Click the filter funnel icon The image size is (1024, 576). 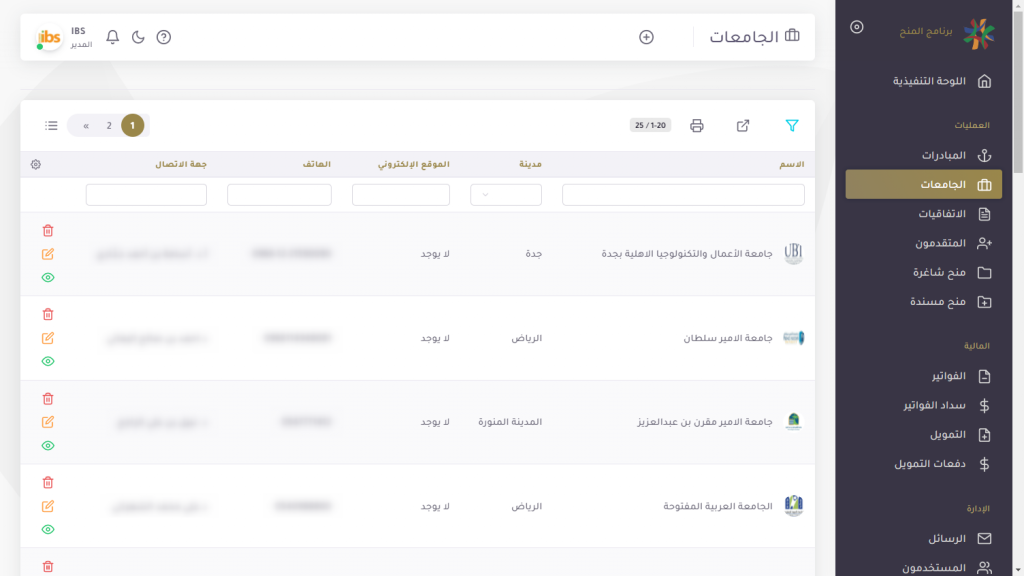(792, 126)
